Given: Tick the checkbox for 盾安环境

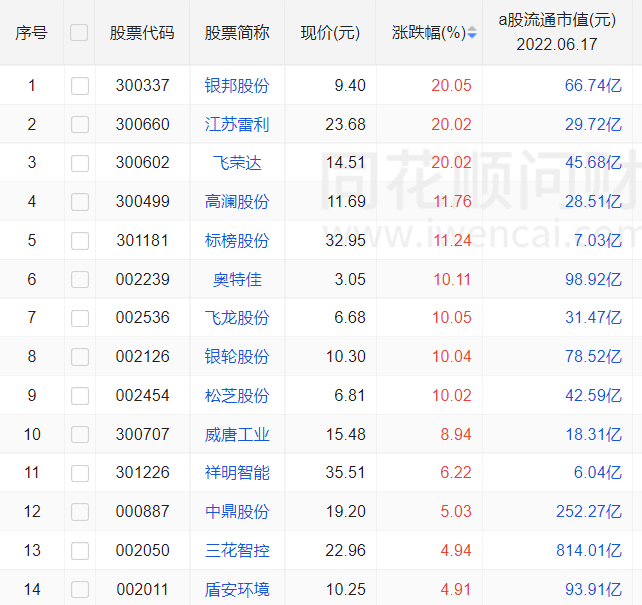Looking at the screenshot, I should click(80, 589).
